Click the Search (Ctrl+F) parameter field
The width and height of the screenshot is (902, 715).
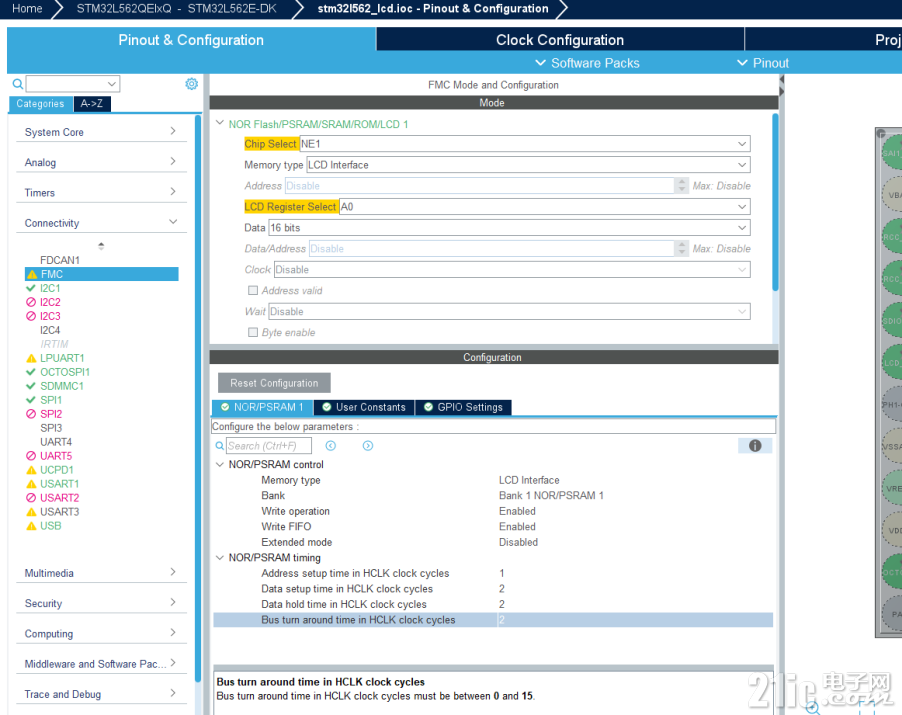pyautogui.click(x=269, y=446)
